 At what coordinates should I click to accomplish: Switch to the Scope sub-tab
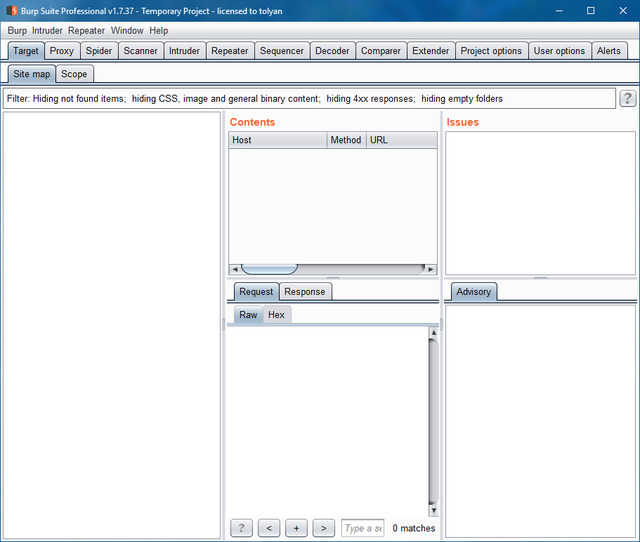point(74,74)
